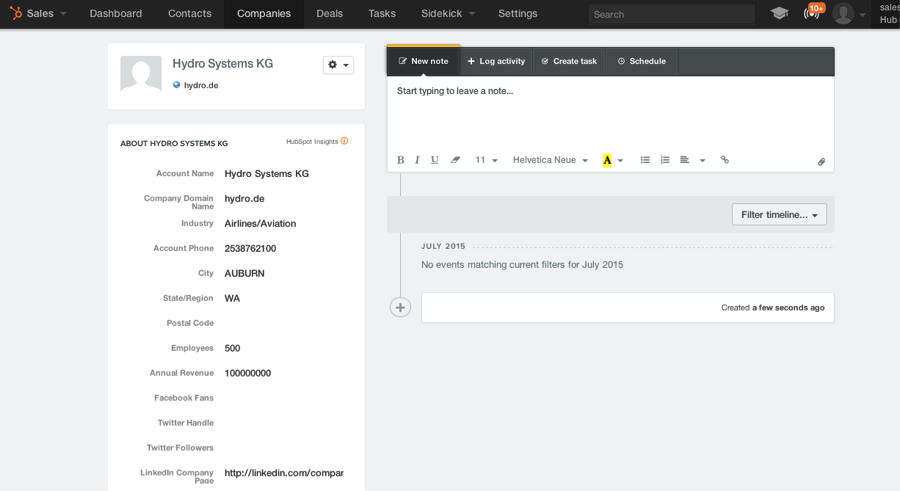Select the New note tab

(424, 61)
